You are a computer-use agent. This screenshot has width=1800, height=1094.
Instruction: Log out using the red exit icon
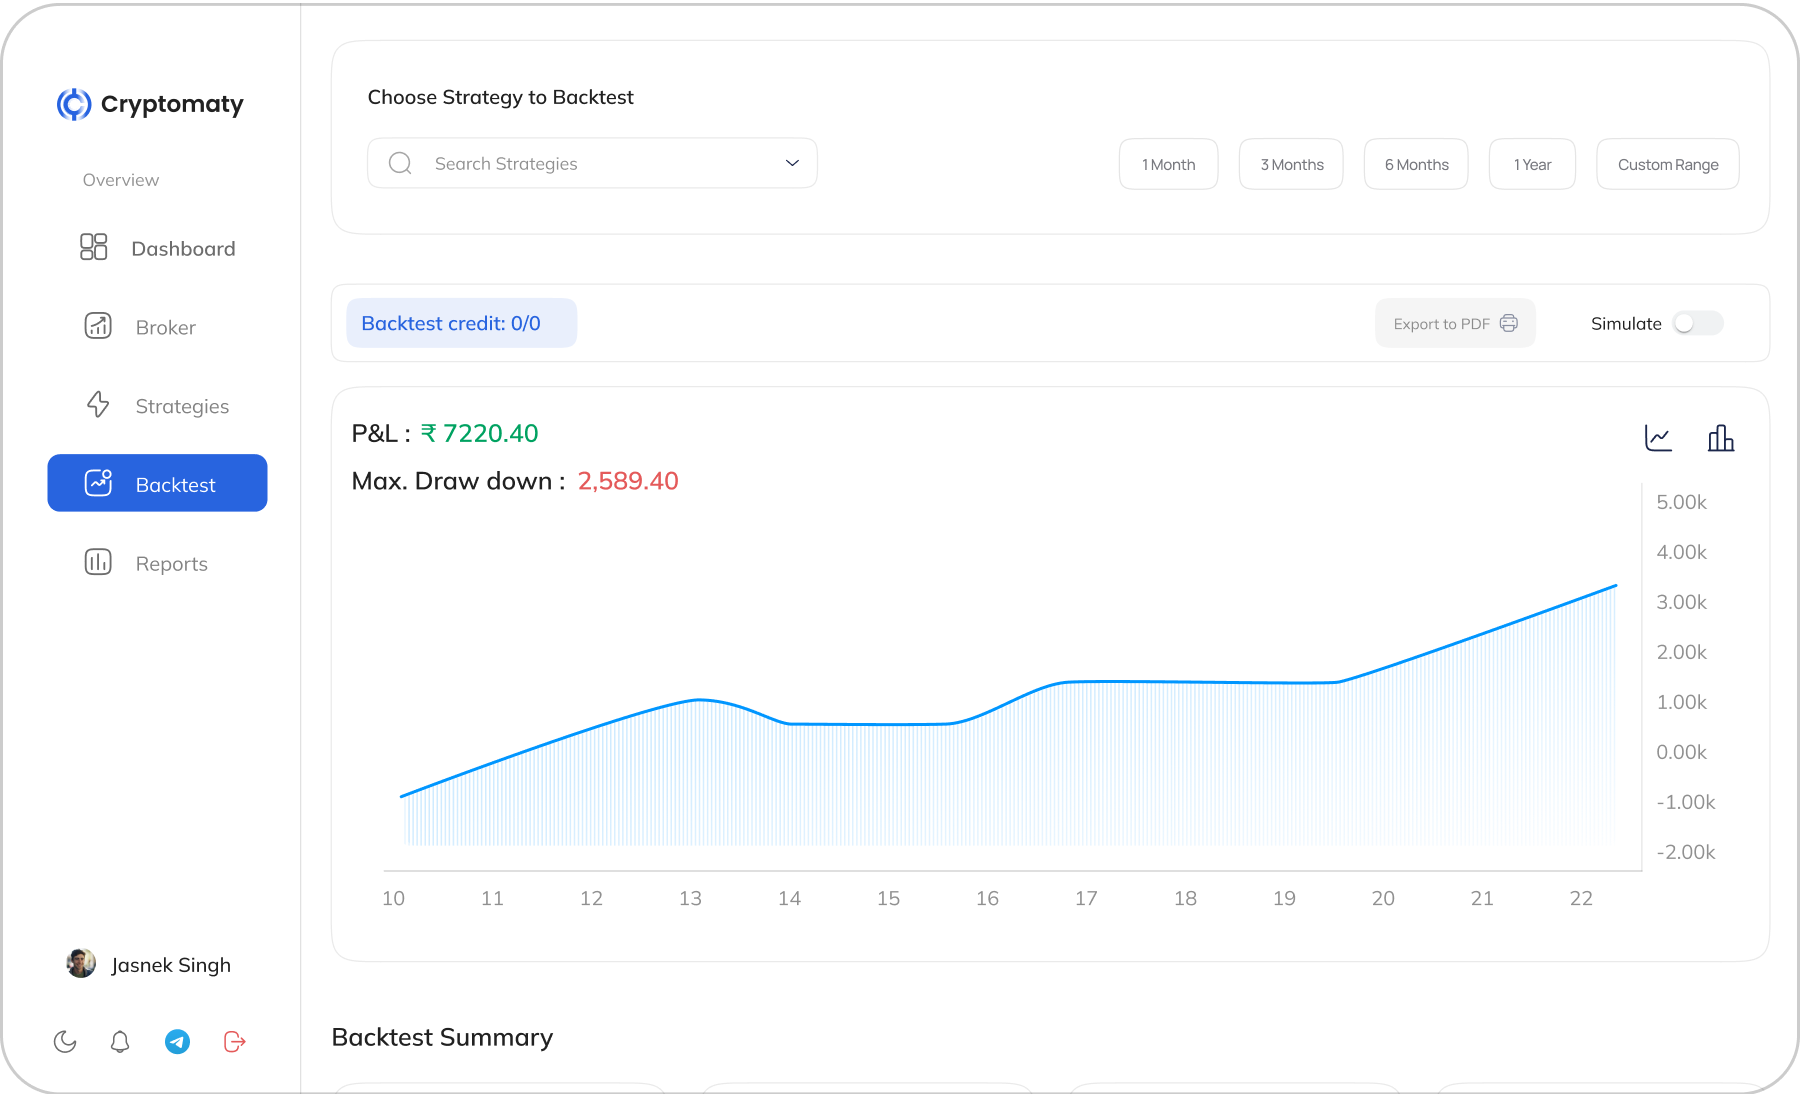234,1041
